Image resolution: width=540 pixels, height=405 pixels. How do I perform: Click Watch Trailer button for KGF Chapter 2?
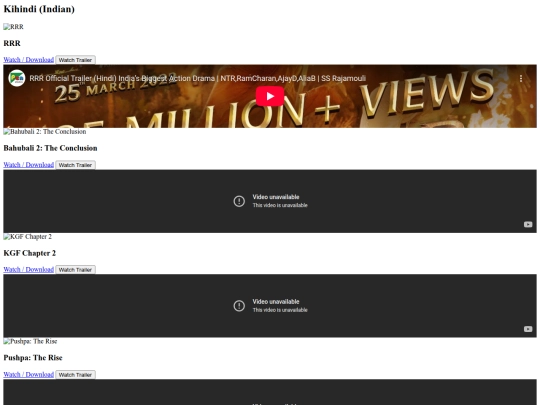[x=75, y=270]
